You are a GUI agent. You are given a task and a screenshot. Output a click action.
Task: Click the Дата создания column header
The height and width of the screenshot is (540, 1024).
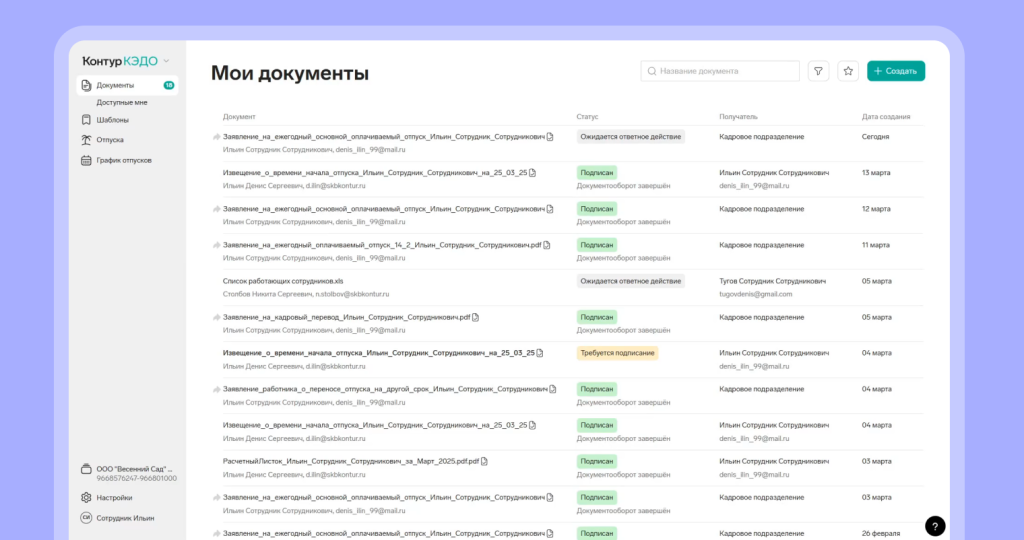click(886, 117)
